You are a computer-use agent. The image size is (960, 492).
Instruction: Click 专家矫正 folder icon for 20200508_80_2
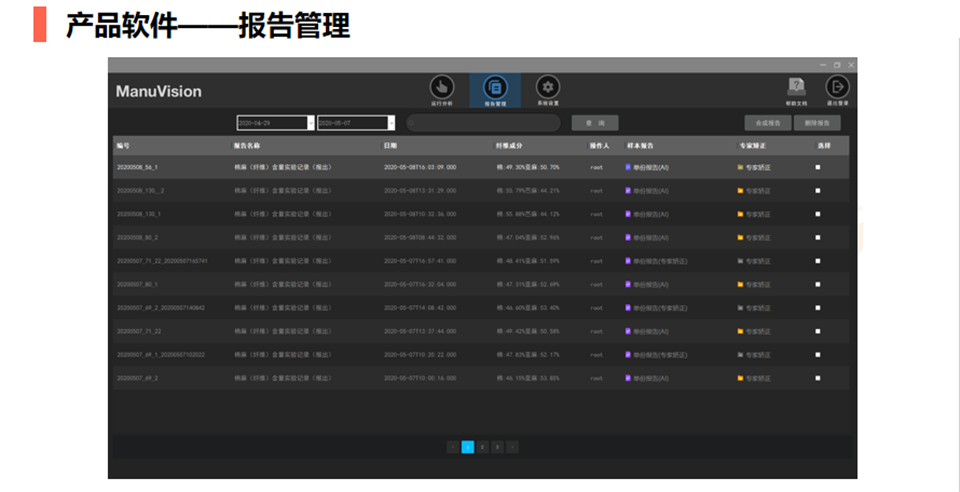[740, 237]
